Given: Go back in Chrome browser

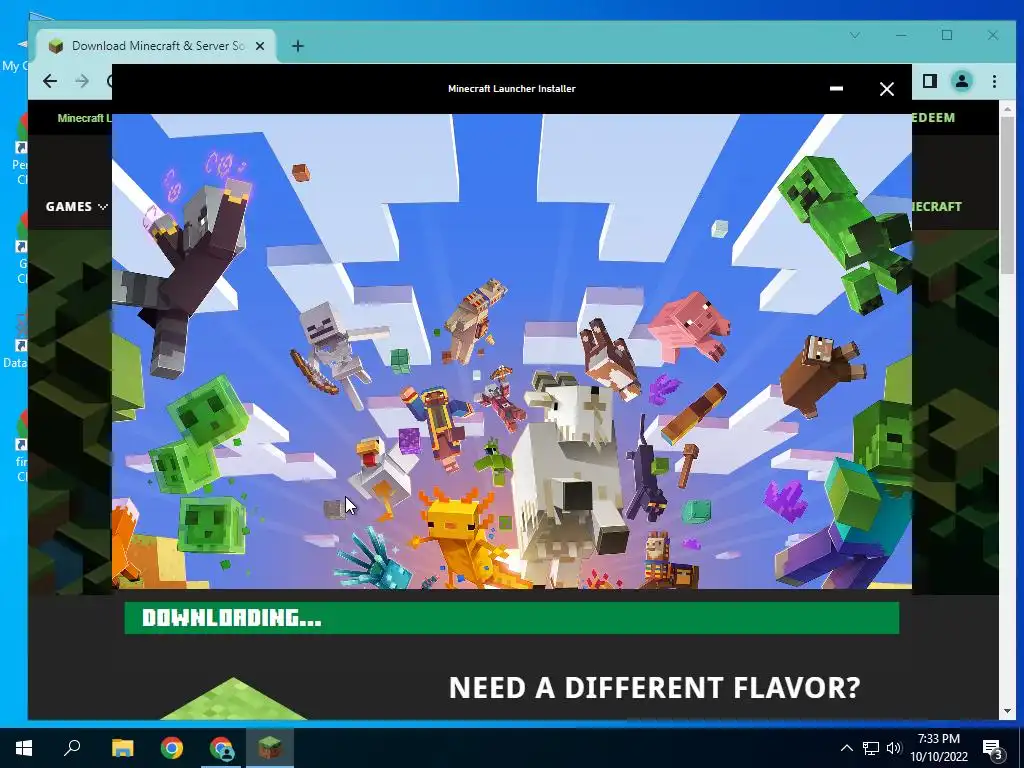Looking at the screenshot, I should tap(50, 81).
